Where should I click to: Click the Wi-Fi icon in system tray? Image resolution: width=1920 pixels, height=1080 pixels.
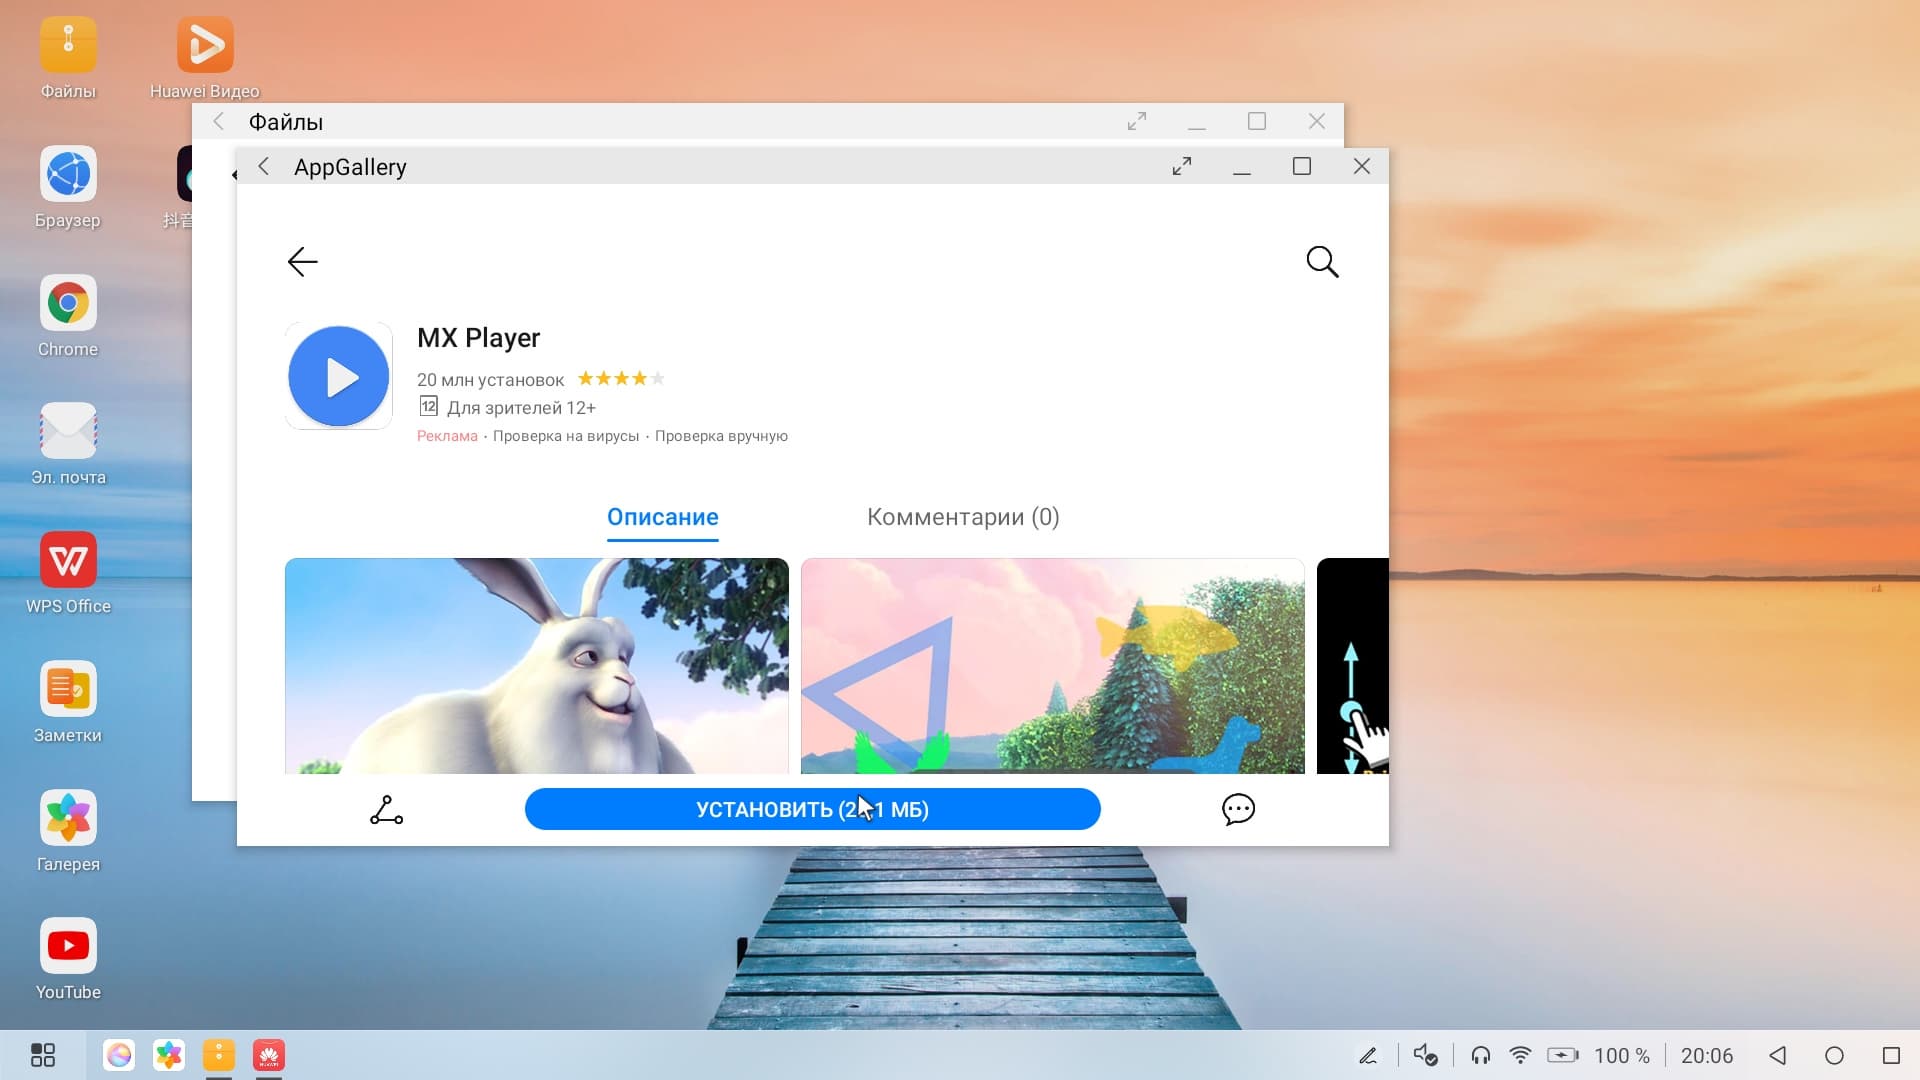[x=1520, y=1055]
